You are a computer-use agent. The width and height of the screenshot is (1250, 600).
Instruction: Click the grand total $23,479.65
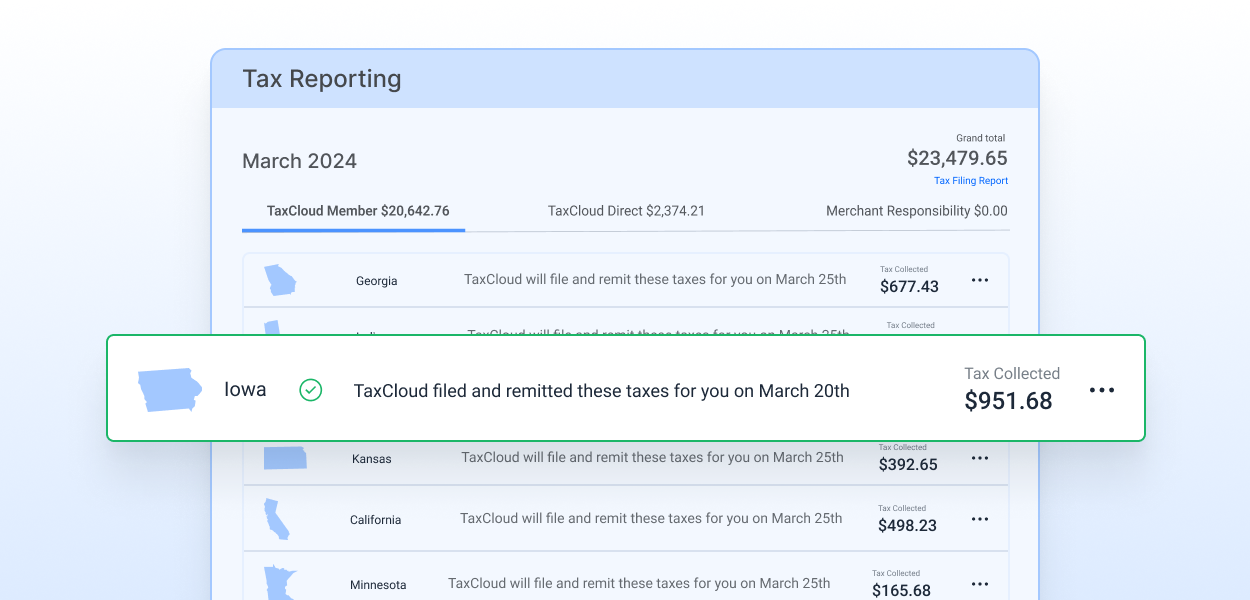tap(957, 158)
